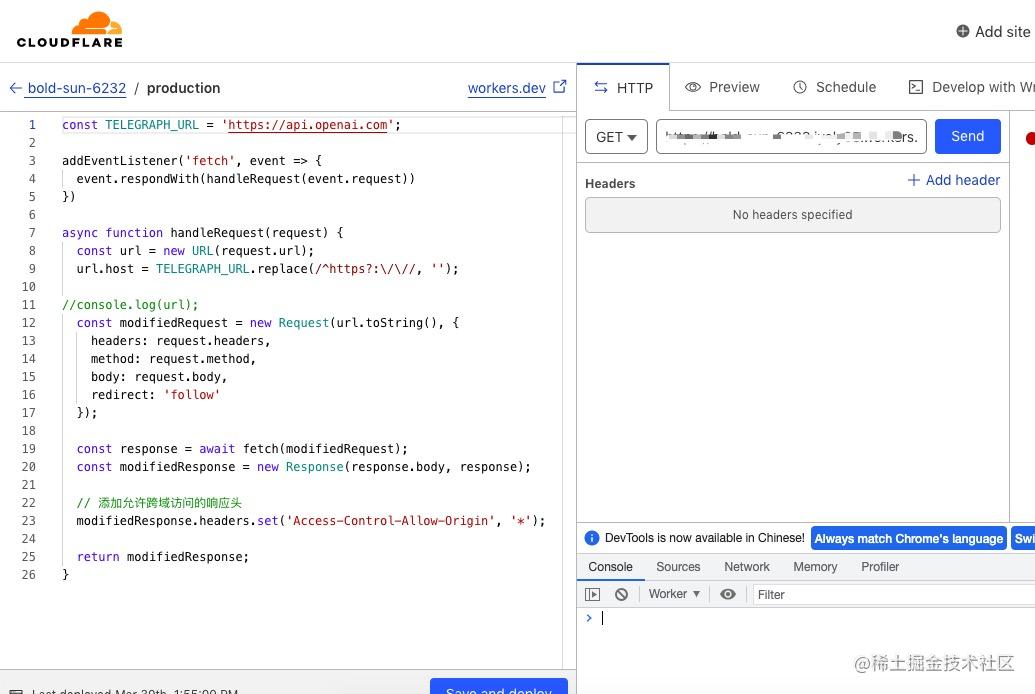Clear the console with the circle-slash icon
This screenshot has width=1035, height=694.
[621, 594]
